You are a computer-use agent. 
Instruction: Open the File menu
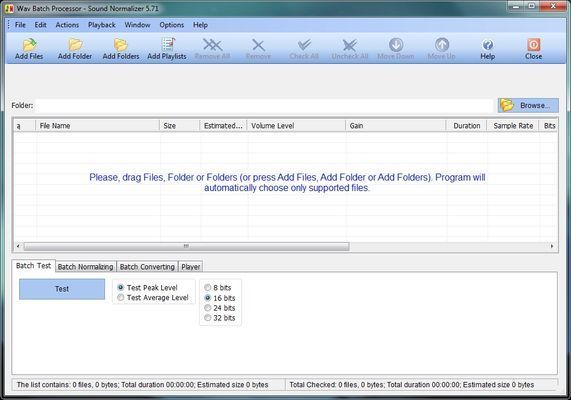tap(20, 25)
